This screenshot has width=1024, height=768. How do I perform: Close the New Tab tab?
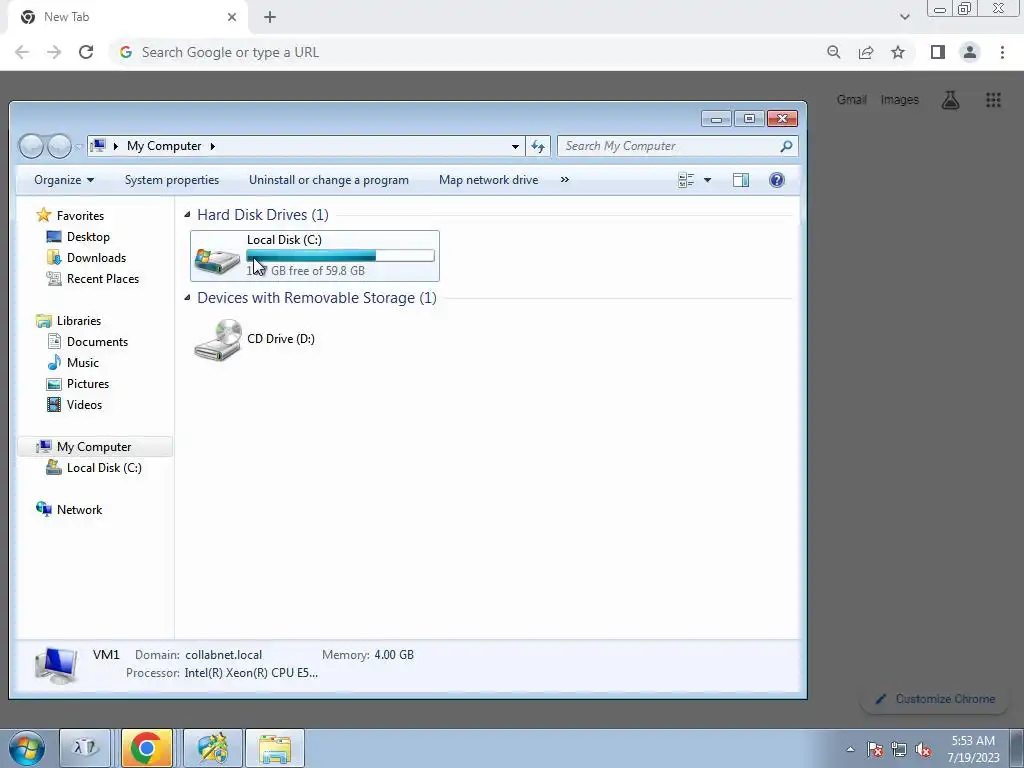point(232,17)
